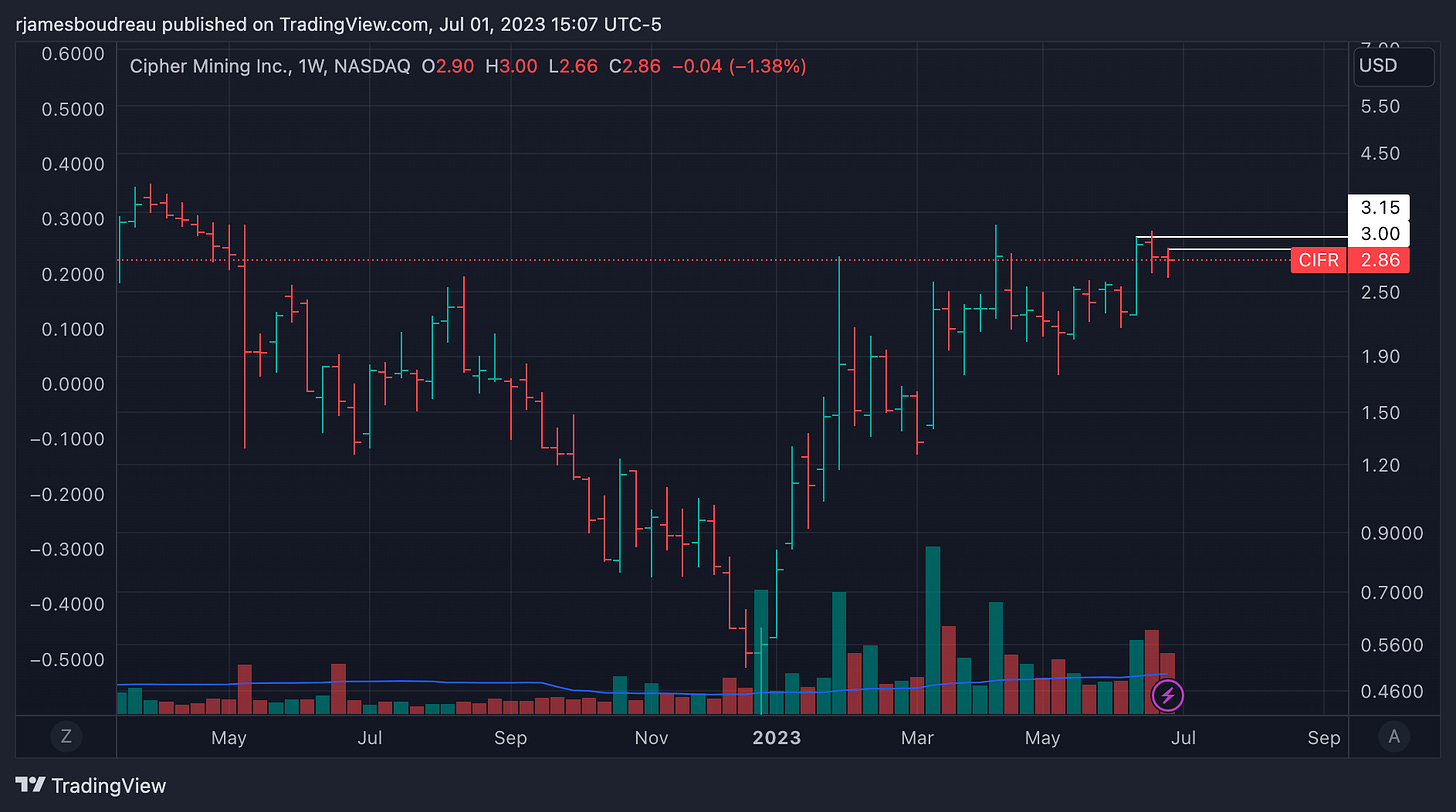Click the Jul label near 2.86 price line end

point(1182,738)
